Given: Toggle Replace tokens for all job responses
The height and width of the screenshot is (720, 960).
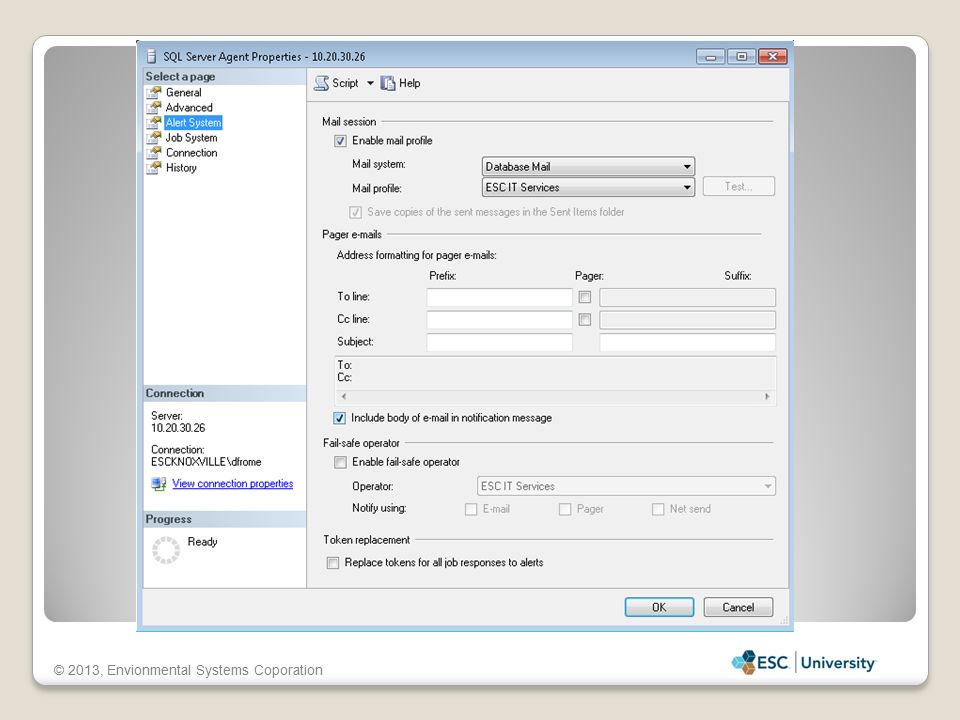Looking at the screenshot, I should pyautogui.click(x=333, y=563).
